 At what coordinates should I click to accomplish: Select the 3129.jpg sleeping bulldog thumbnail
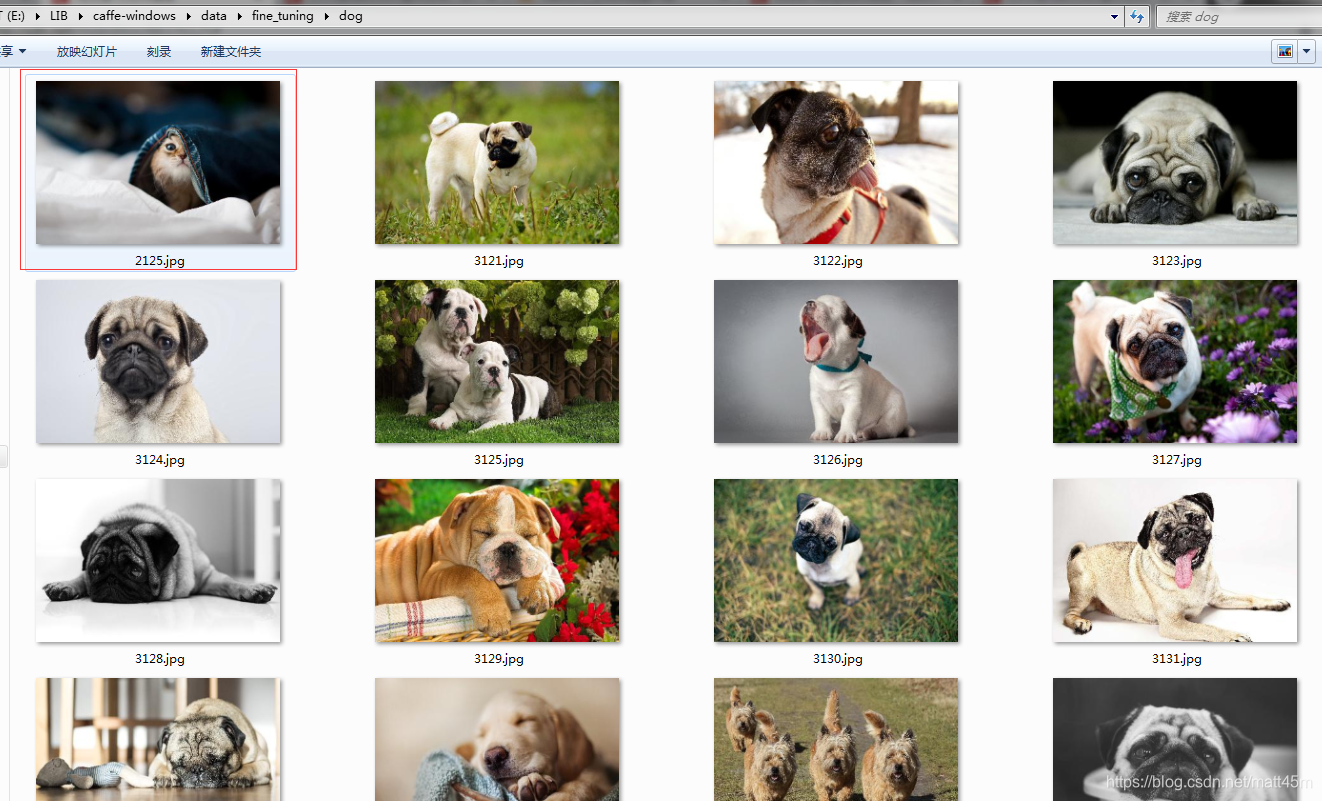coord(497,560)
